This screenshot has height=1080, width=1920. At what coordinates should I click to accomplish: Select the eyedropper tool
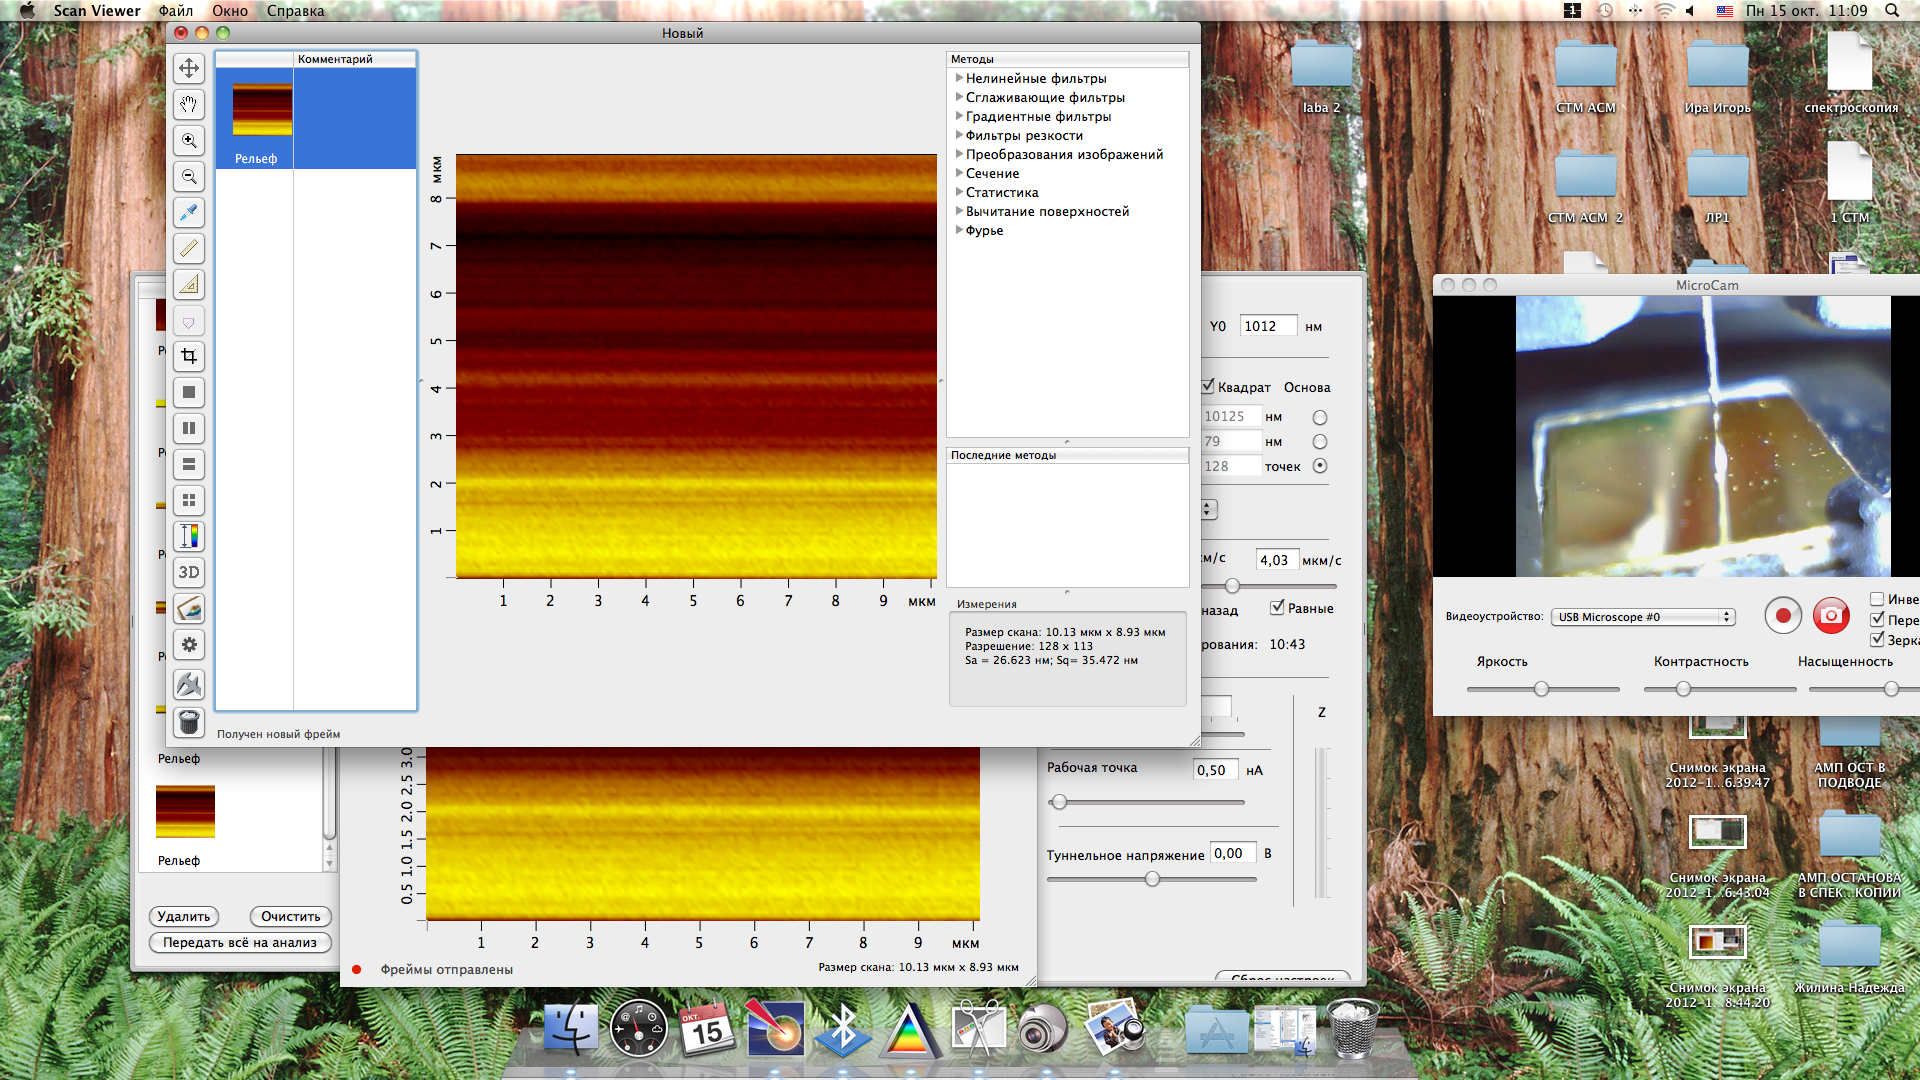pos(189,212)
